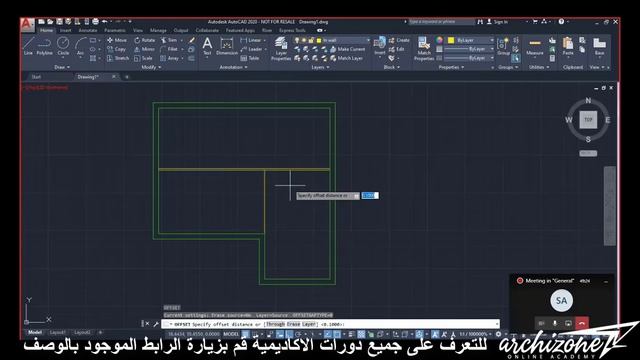
Task: Select the Circle tool
Action: [63, 46]
